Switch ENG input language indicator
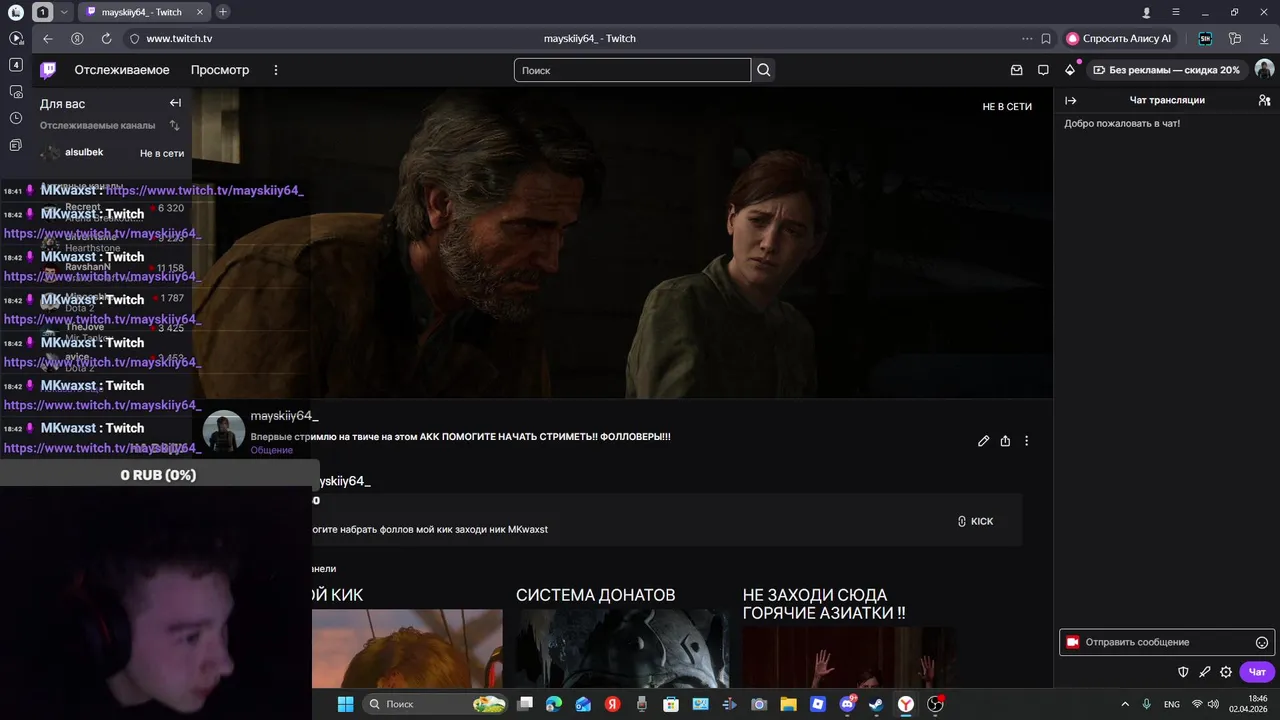Screen dimensions: 1280x720 tap(1172, 704)
